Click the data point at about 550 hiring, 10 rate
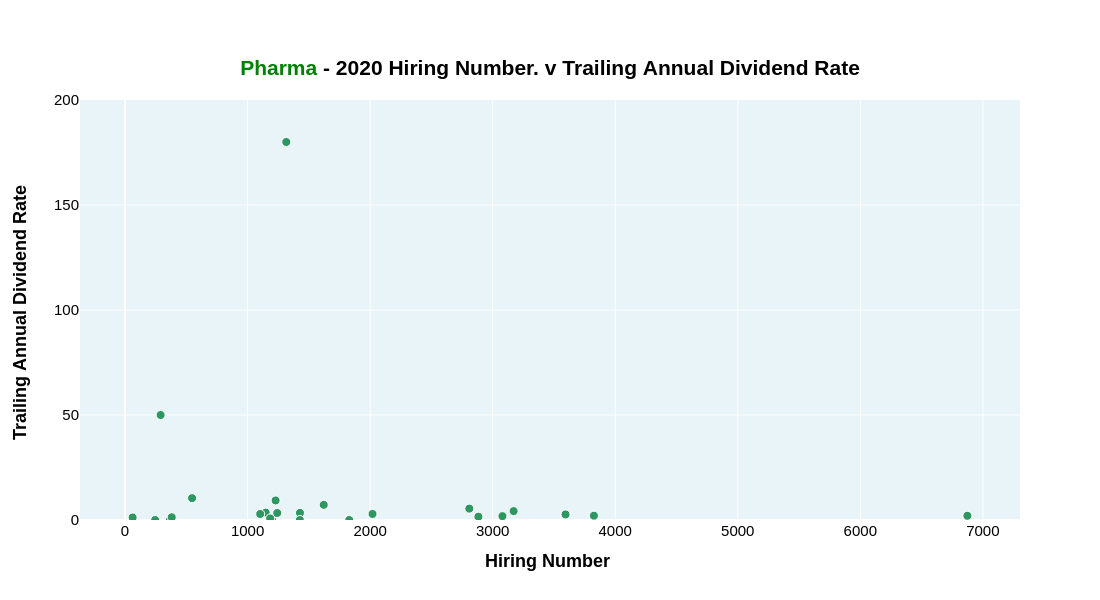Screen dimensions: 1100x600 192,498
